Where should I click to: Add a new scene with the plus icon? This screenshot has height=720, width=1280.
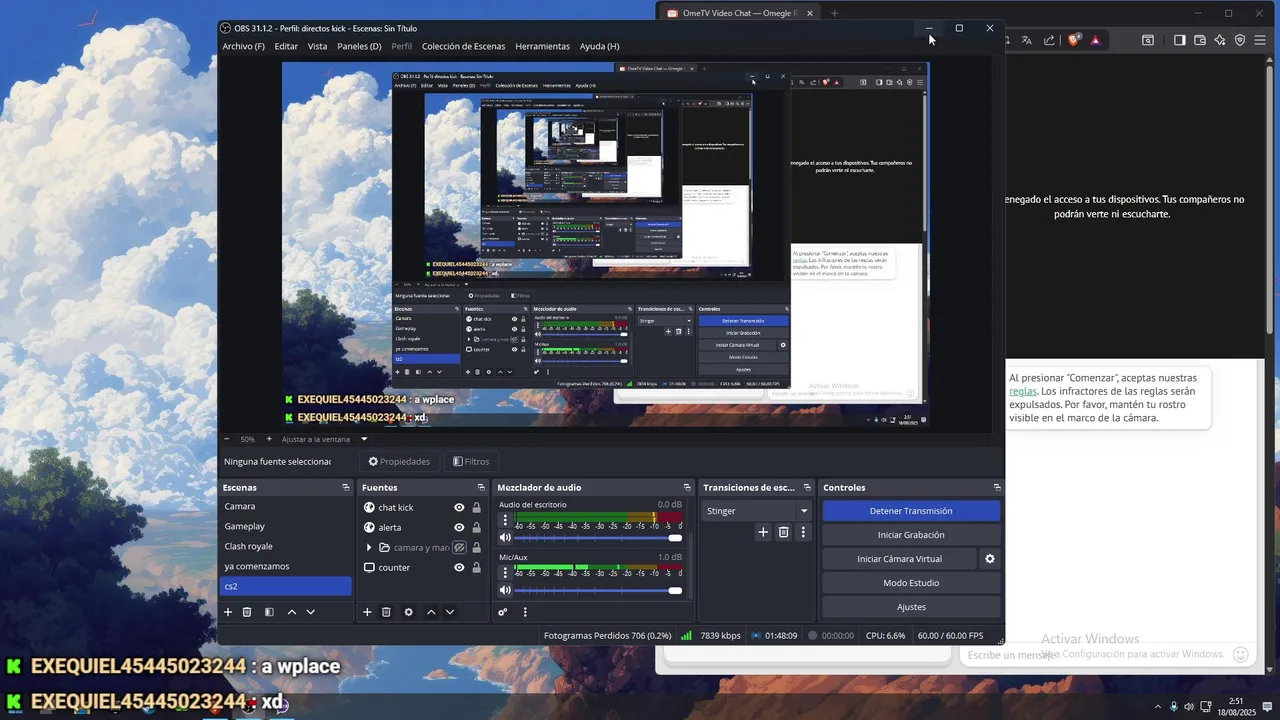point(228,612)
